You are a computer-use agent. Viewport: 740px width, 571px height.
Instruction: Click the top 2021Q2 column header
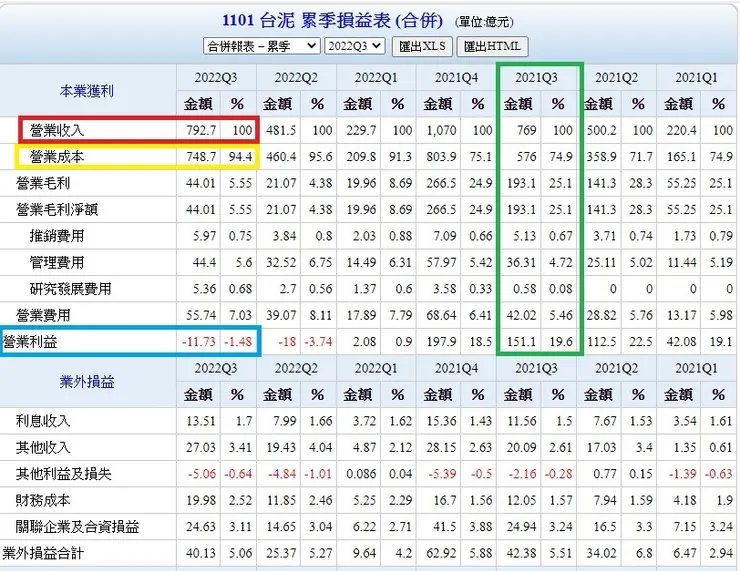point(616,77)
